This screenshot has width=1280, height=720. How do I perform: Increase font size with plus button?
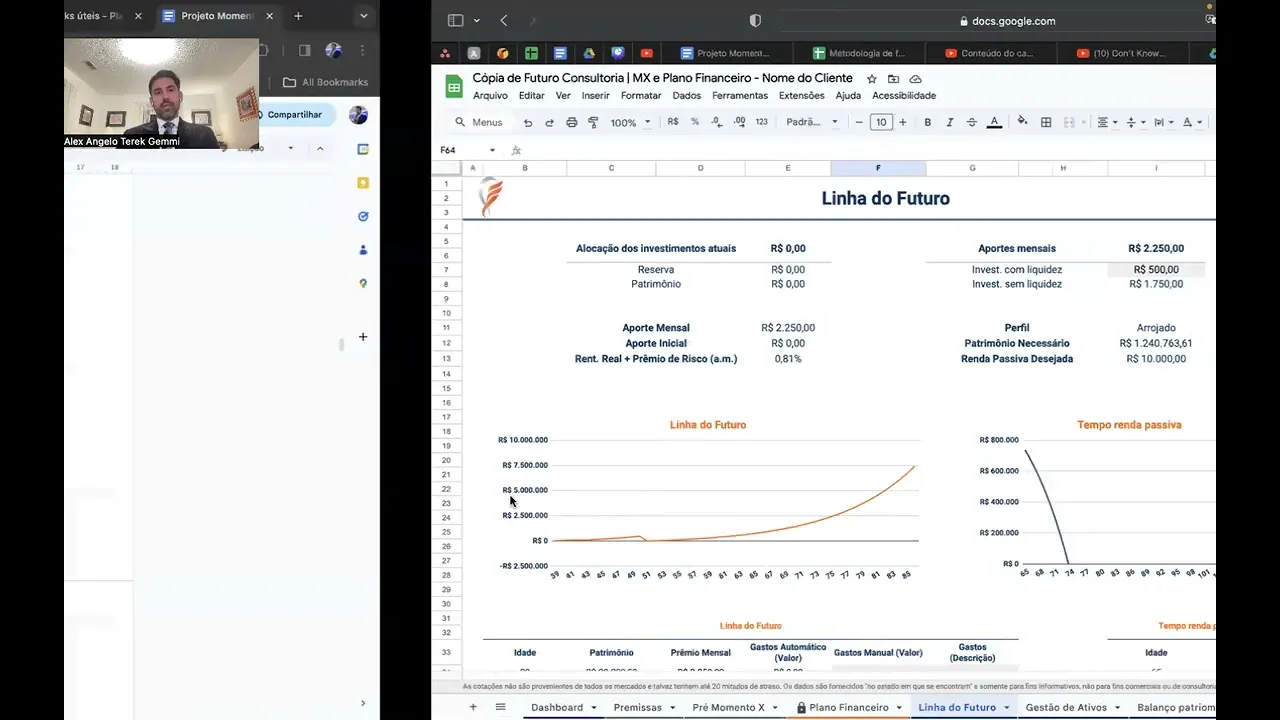pyautogui.click(x=903, y=122)
